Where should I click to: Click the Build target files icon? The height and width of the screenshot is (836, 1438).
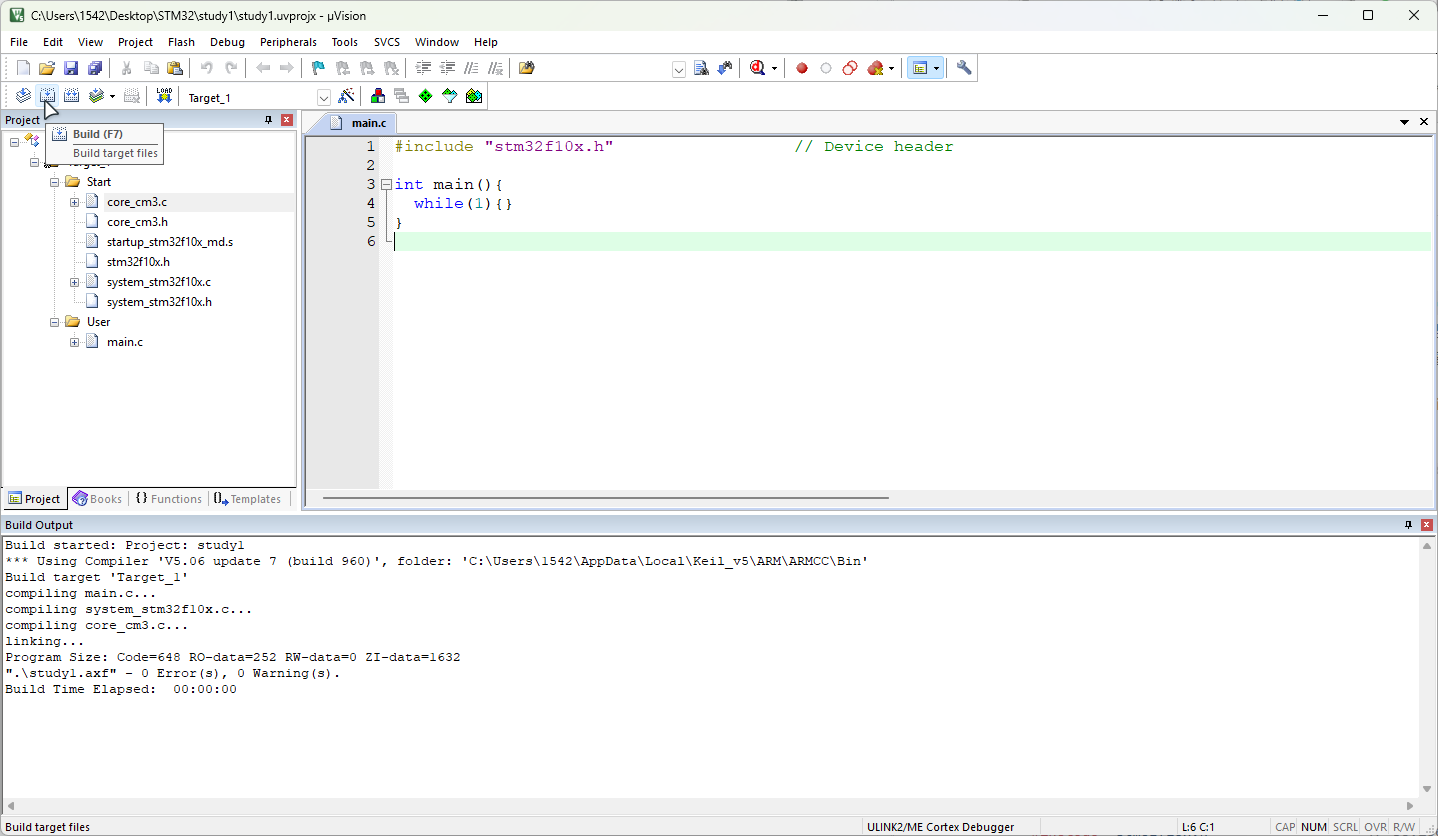pos(47,96)
